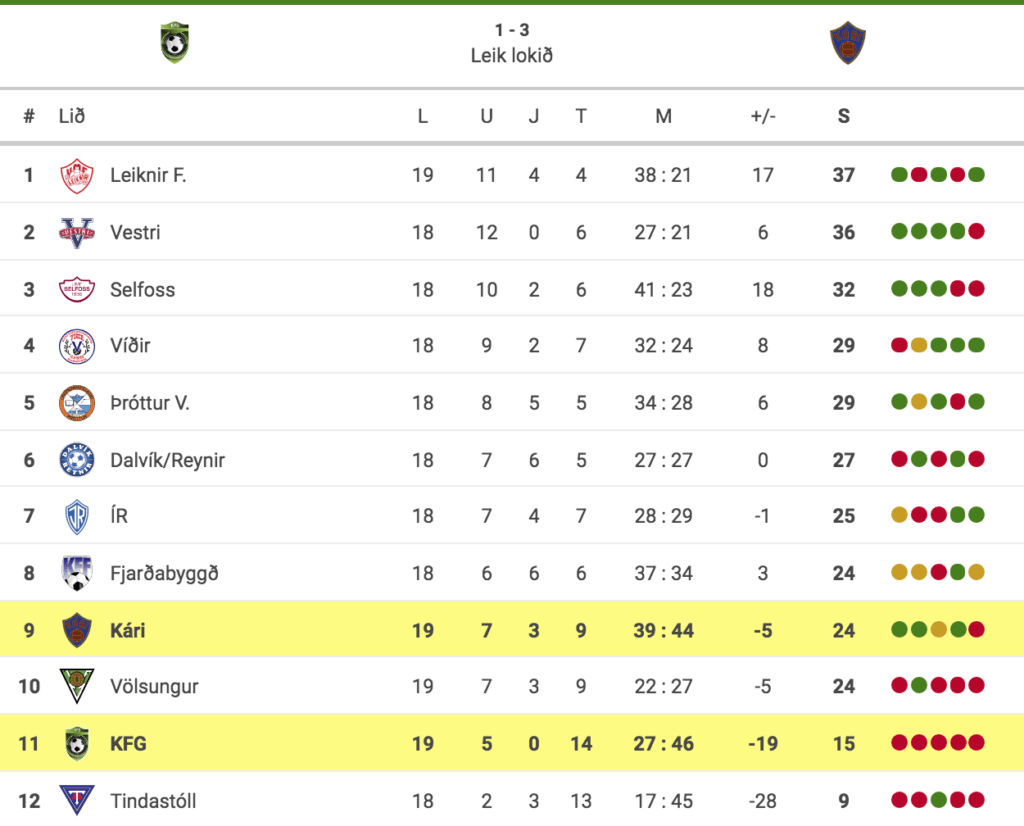This screenshot has width=1024, height=826.
Task: Click the Völsungur triangular crest
Action: pos(77,686)
